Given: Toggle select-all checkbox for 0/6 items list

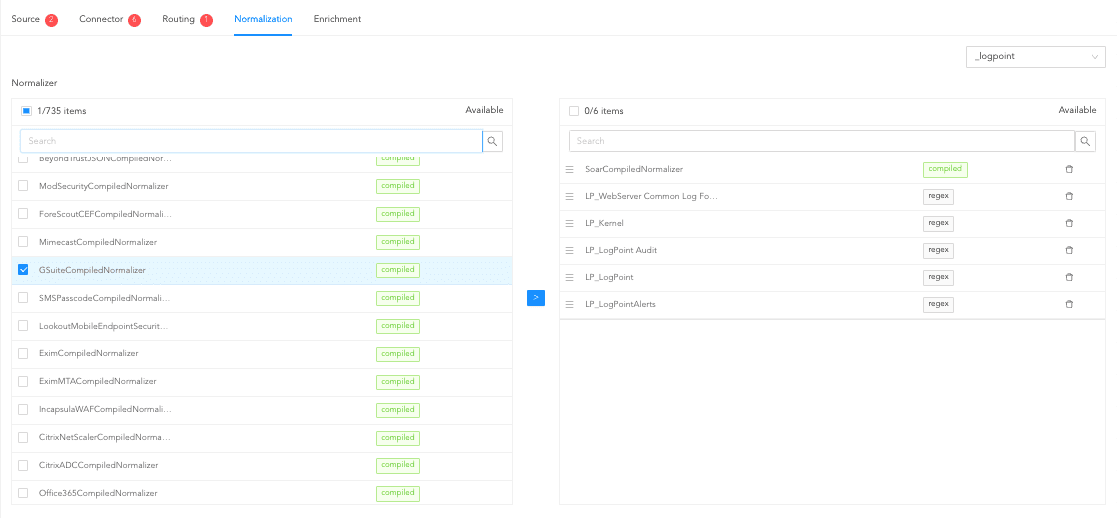Looking at the screenshot, I should [x=574, y=111].
